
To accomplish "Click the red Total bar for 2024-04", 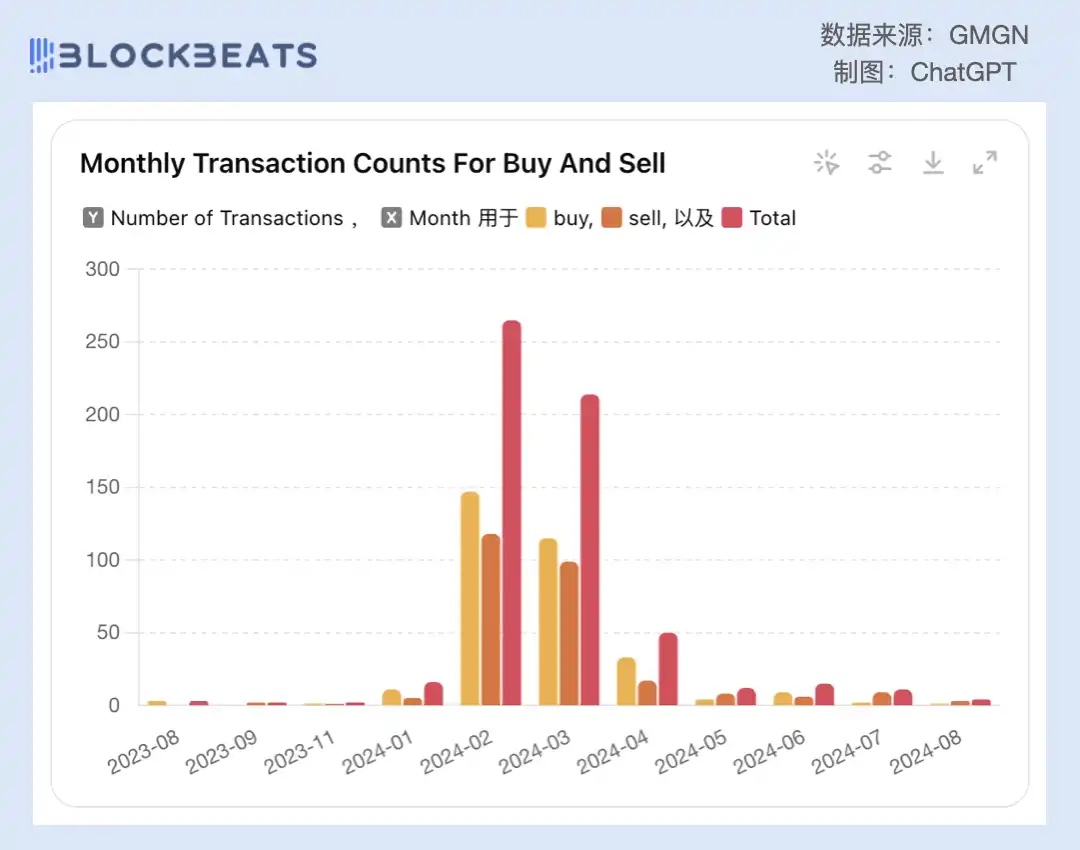I will tap(668, 669).
